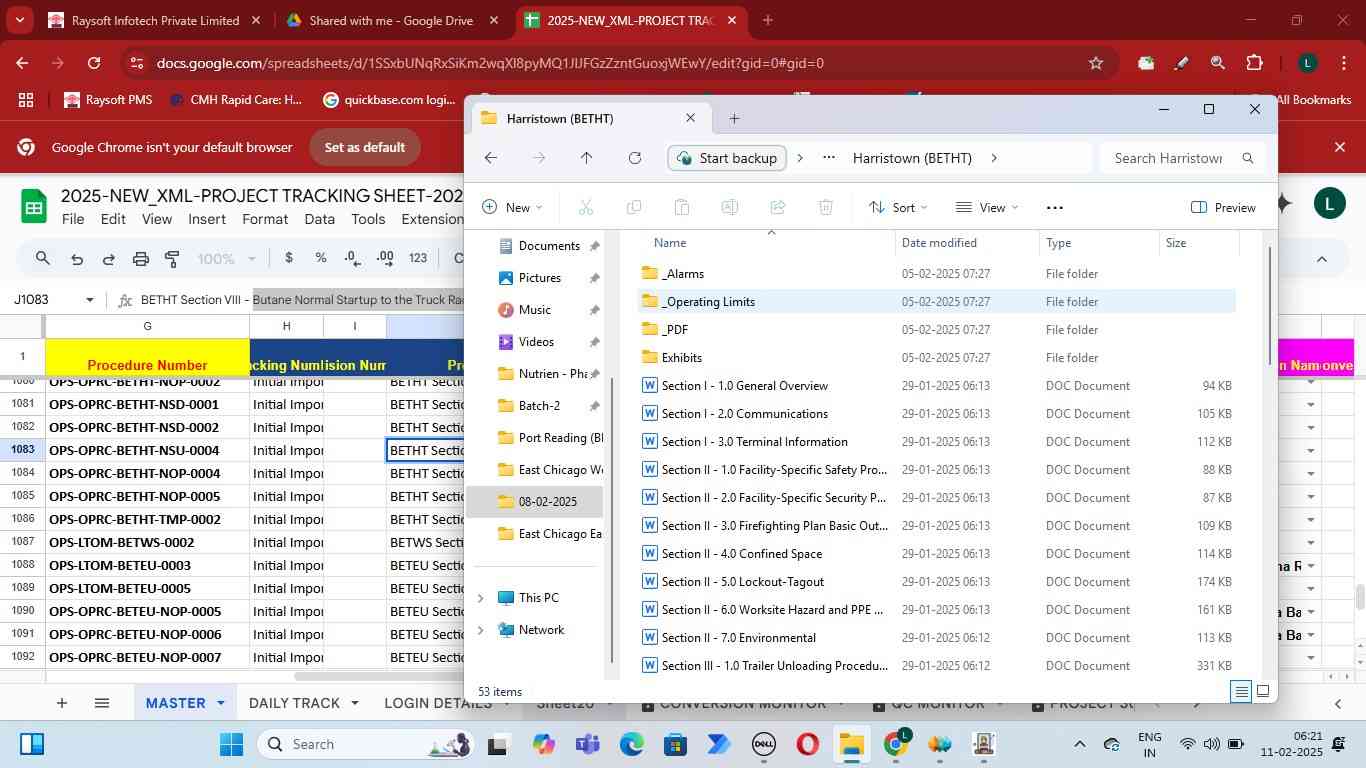Select the Paint format icon in Sheets

pos(172,259)
